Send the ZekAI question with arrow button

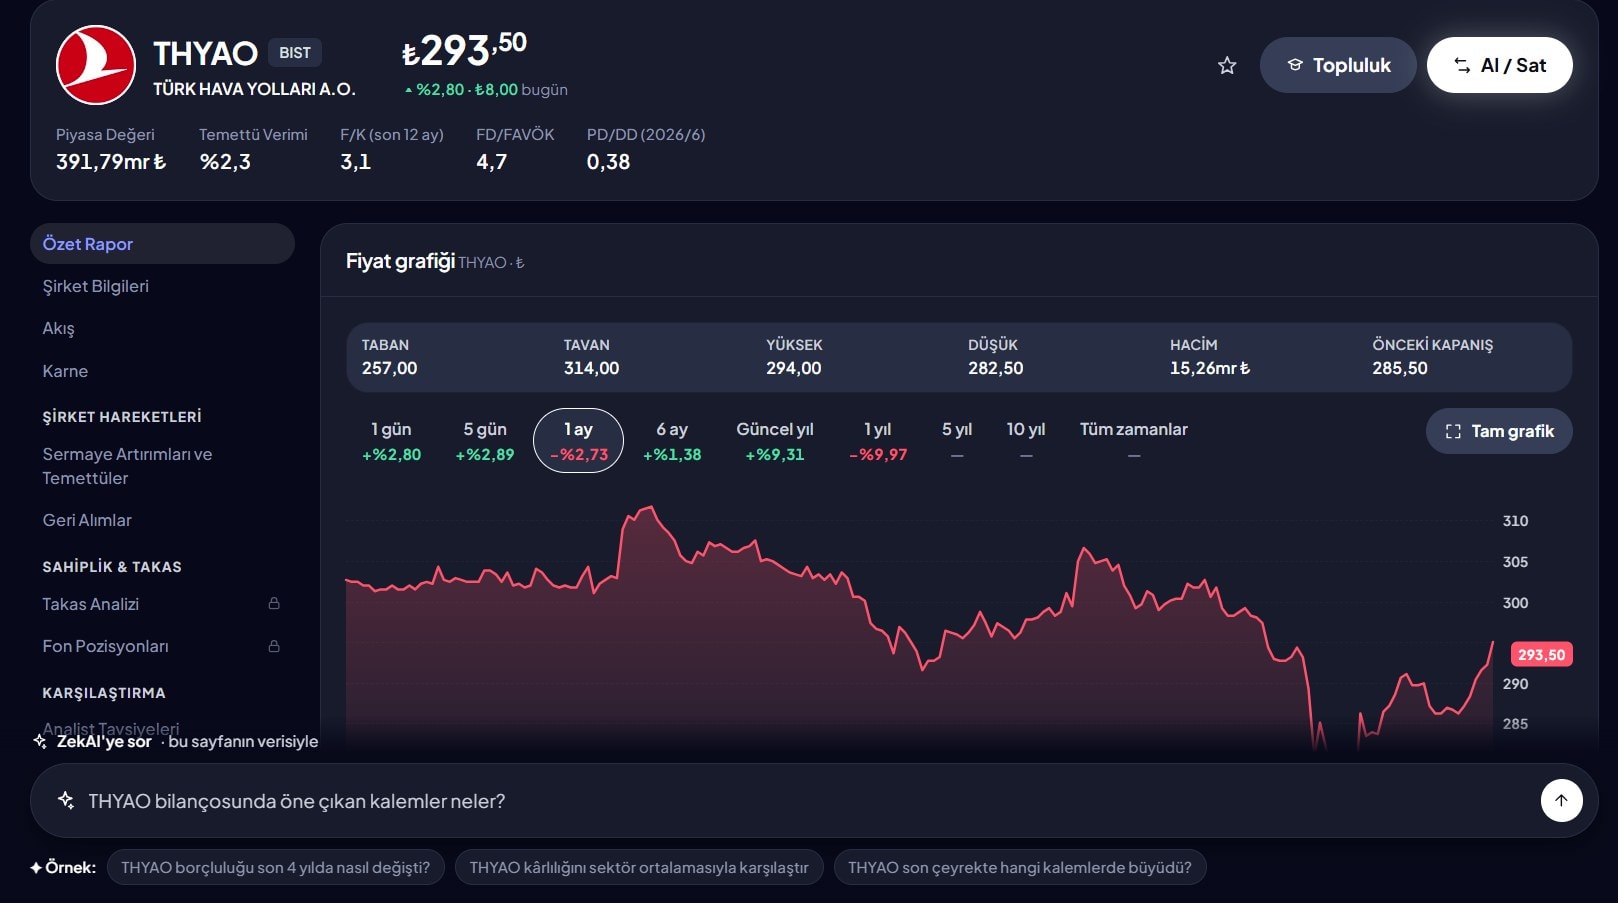(x=1561, y=800)
